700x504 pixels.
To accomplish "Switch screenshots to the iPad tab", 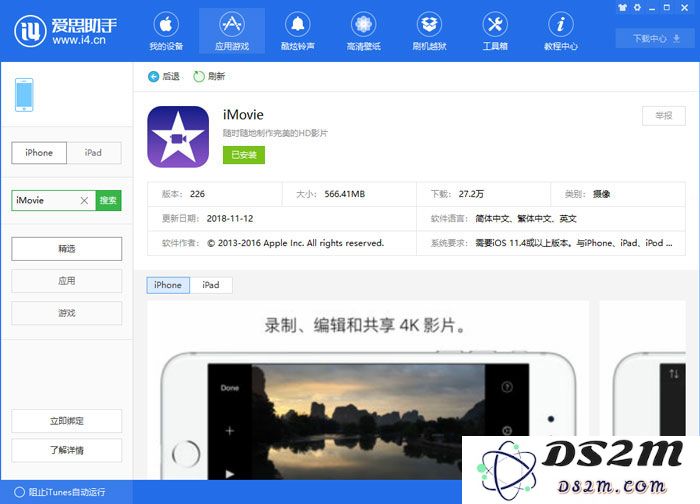I will point(211,285).
